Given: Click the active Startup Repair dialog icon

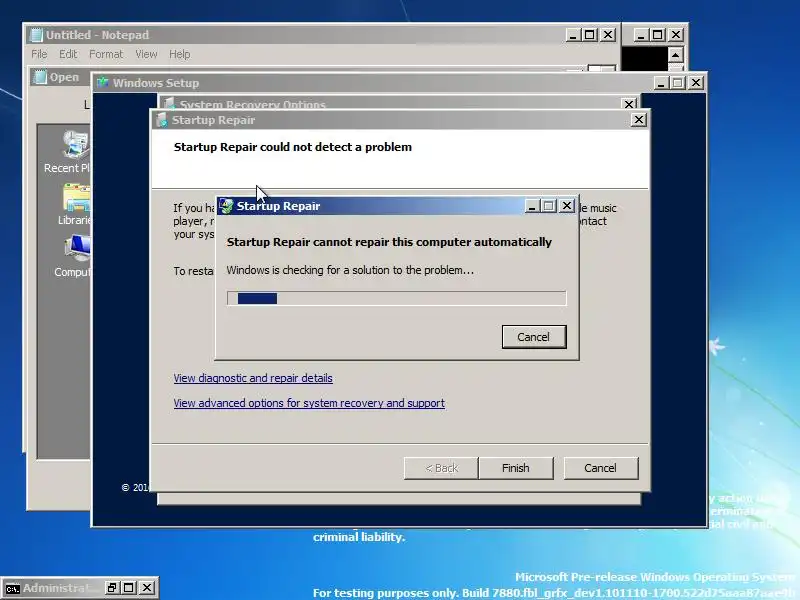Looking at the screenshot, I should pyautogui.click(x=226, y=206).
